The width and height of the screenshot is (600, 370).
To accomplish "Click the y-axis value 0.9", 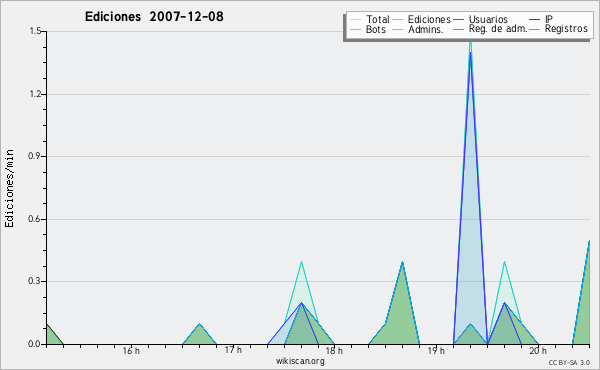I will coord(35,156).
